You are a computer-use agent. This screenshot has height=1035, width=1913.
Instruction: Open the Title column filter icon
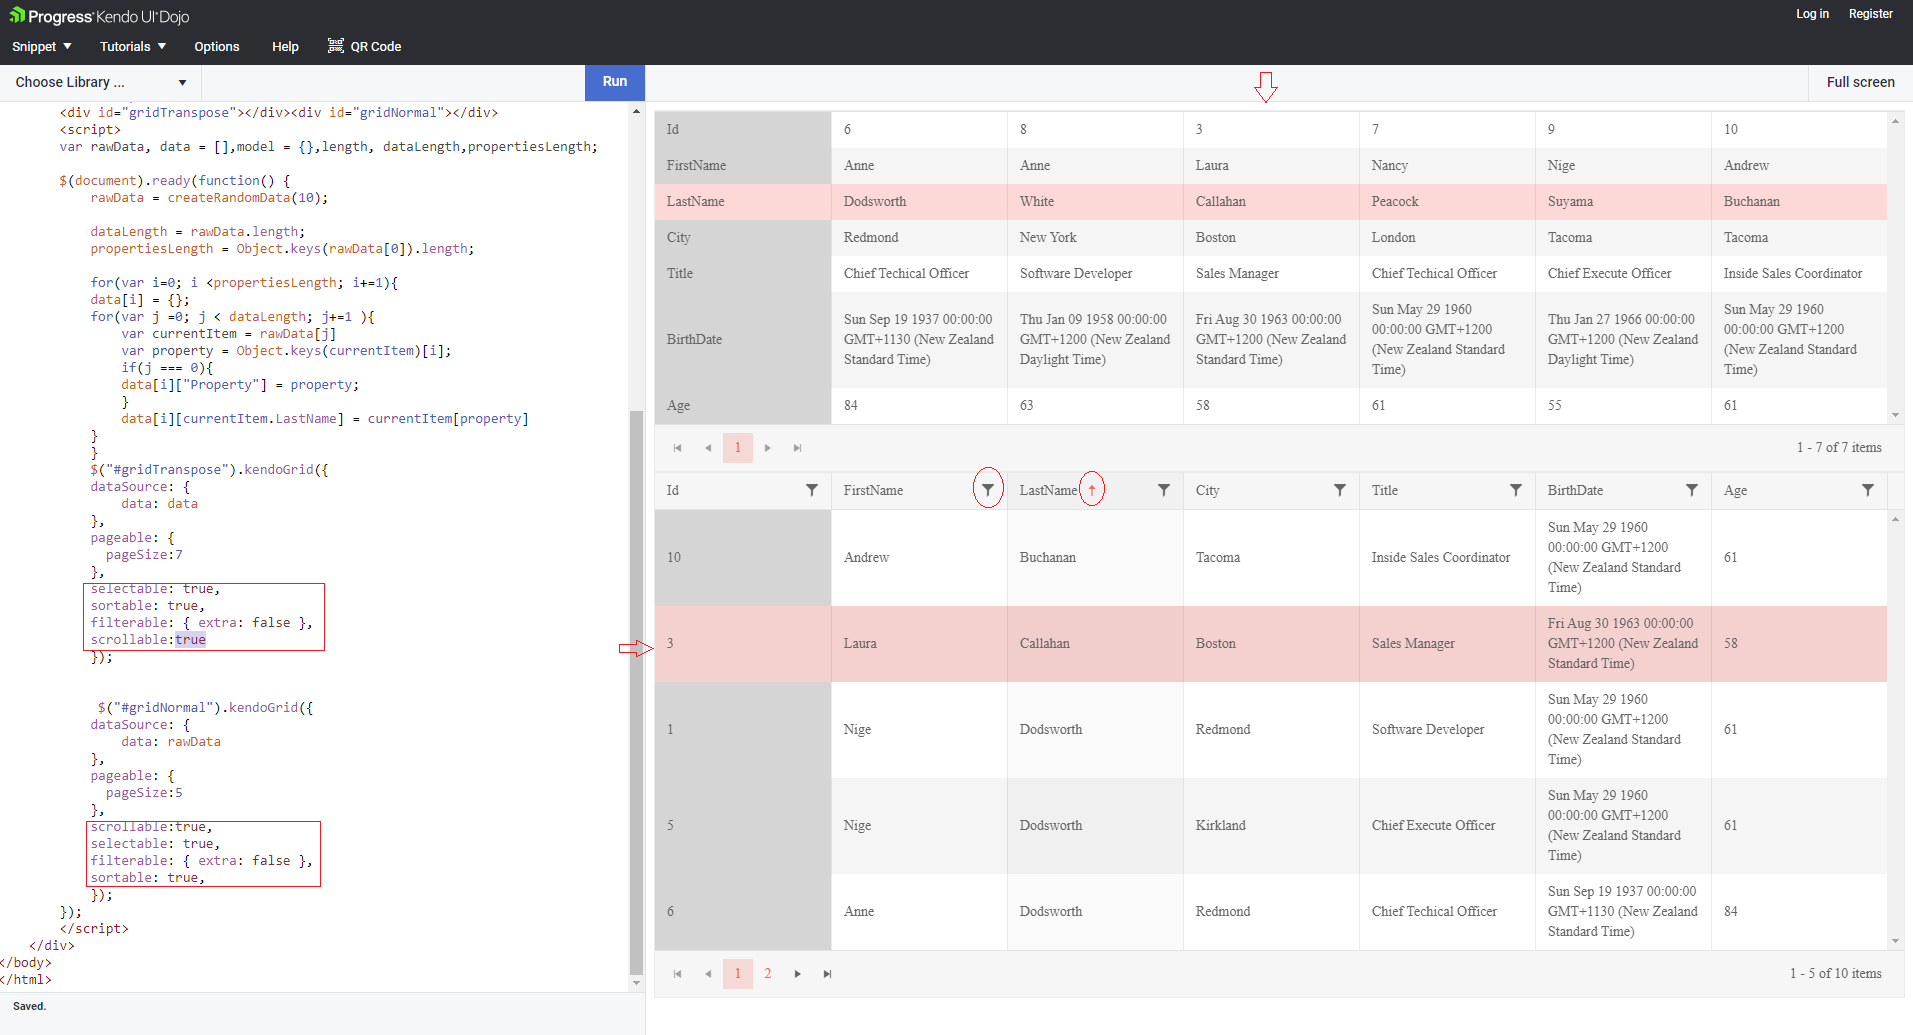tap(1516, 490)
